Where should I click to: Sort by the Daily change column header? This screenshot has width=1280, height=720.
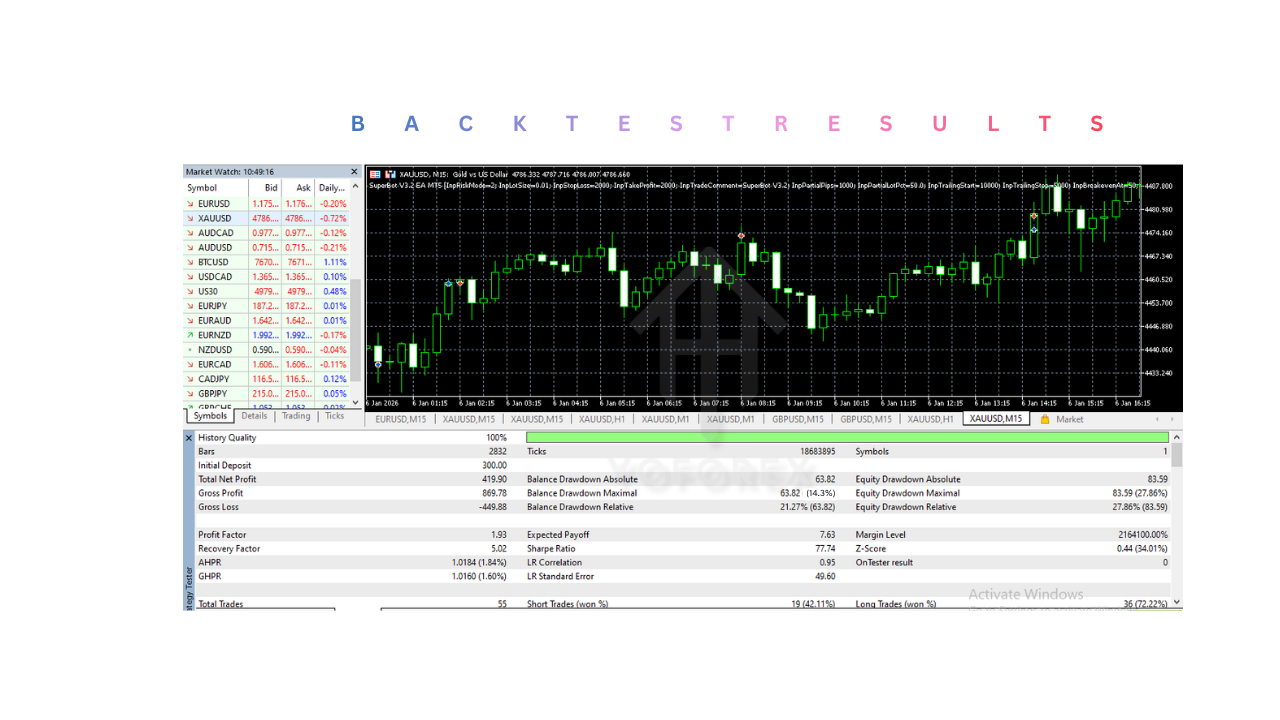331,188
